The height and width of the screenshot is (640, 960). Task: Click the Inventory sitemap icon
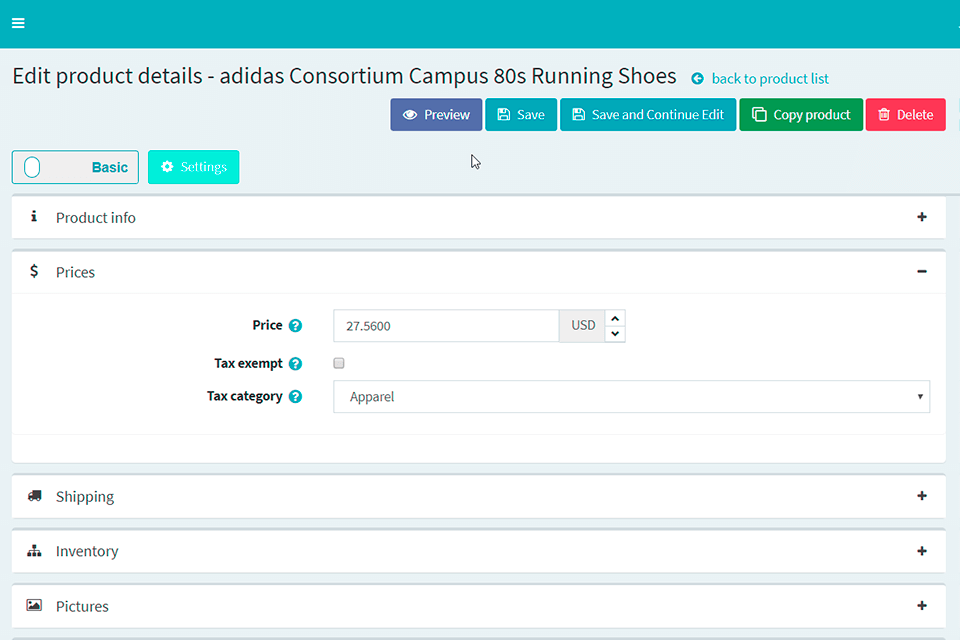35,551
